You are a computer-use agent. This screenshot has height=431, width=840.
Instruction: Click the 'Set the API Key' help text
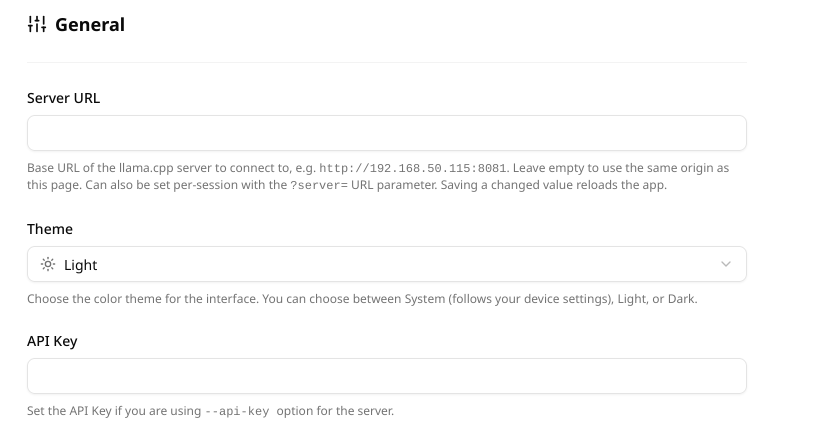point(211,411)
